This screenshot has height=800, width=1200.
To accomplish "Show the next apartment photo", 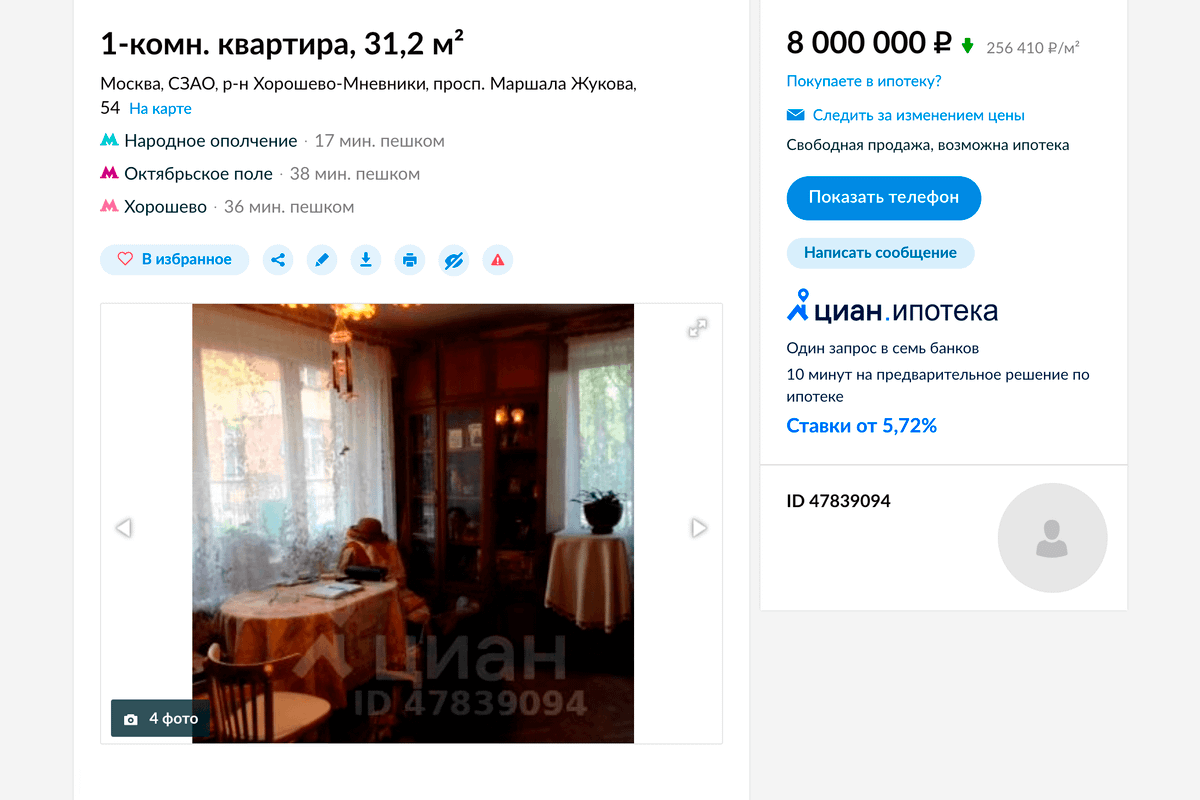I will coord(699,527).
